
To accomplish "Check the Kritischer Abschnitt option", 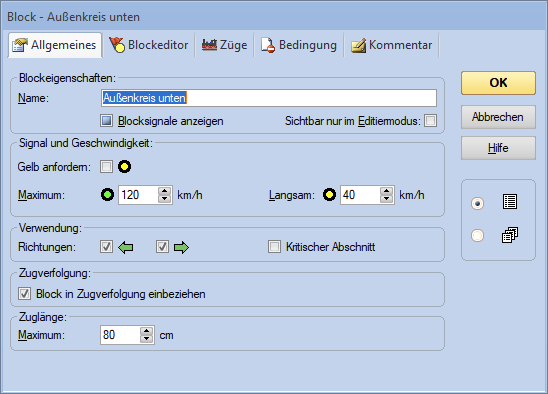I will (x=274, y=246).
